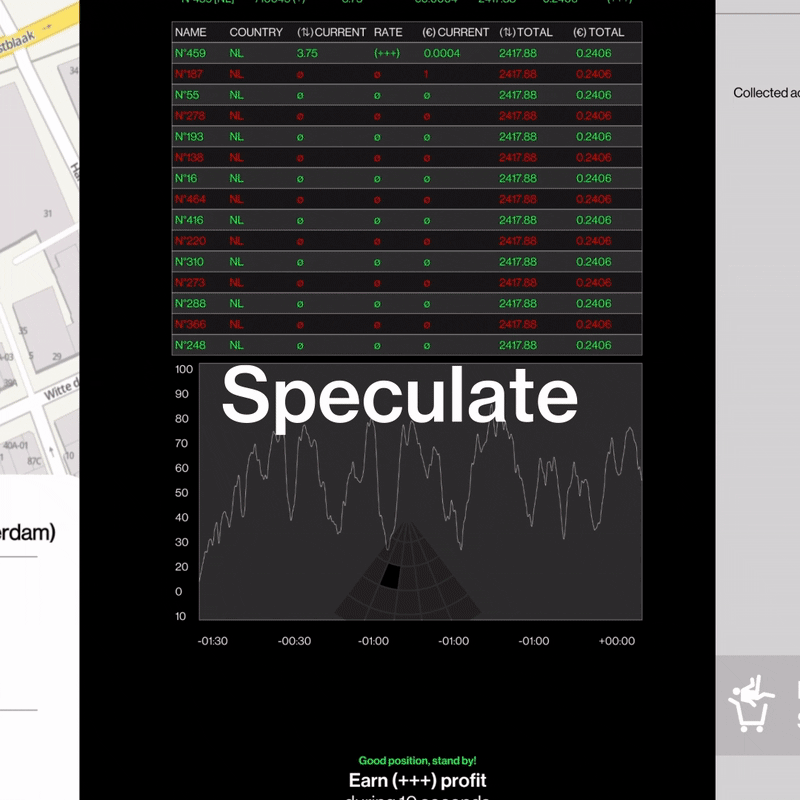Select row N°16
This screenshot has height=800, width=800.
point(407,179)
